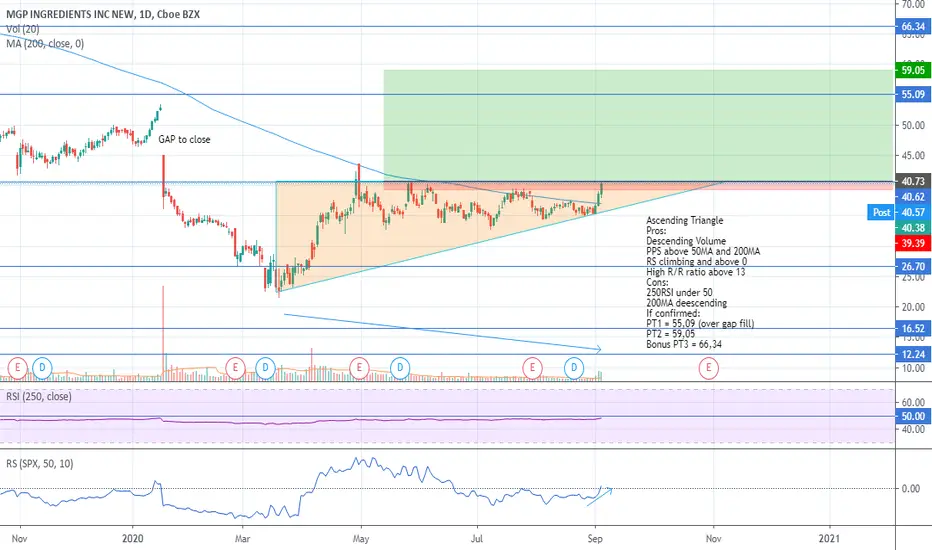The height and width of the screenshot is (550, 932).
Task: Open the mid-March 2020 dividend marker
Action: (265, 368)
